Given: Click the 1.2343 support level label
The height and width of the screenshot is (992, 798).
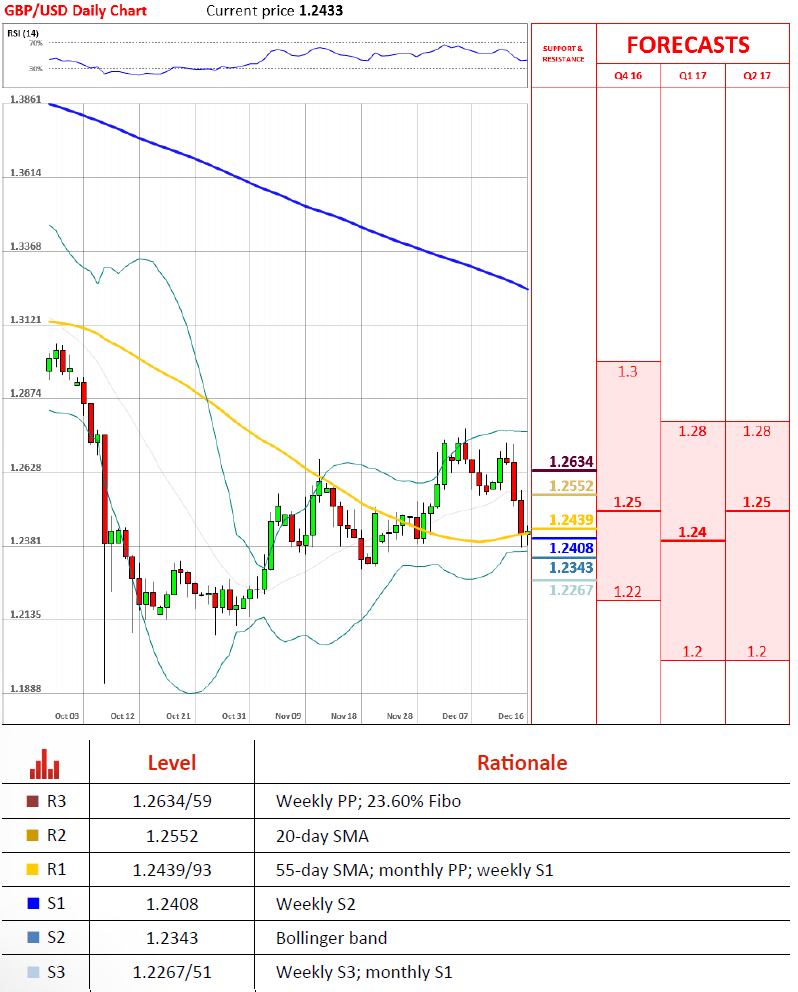Looking at the screenshot, I should pos(571,568).
